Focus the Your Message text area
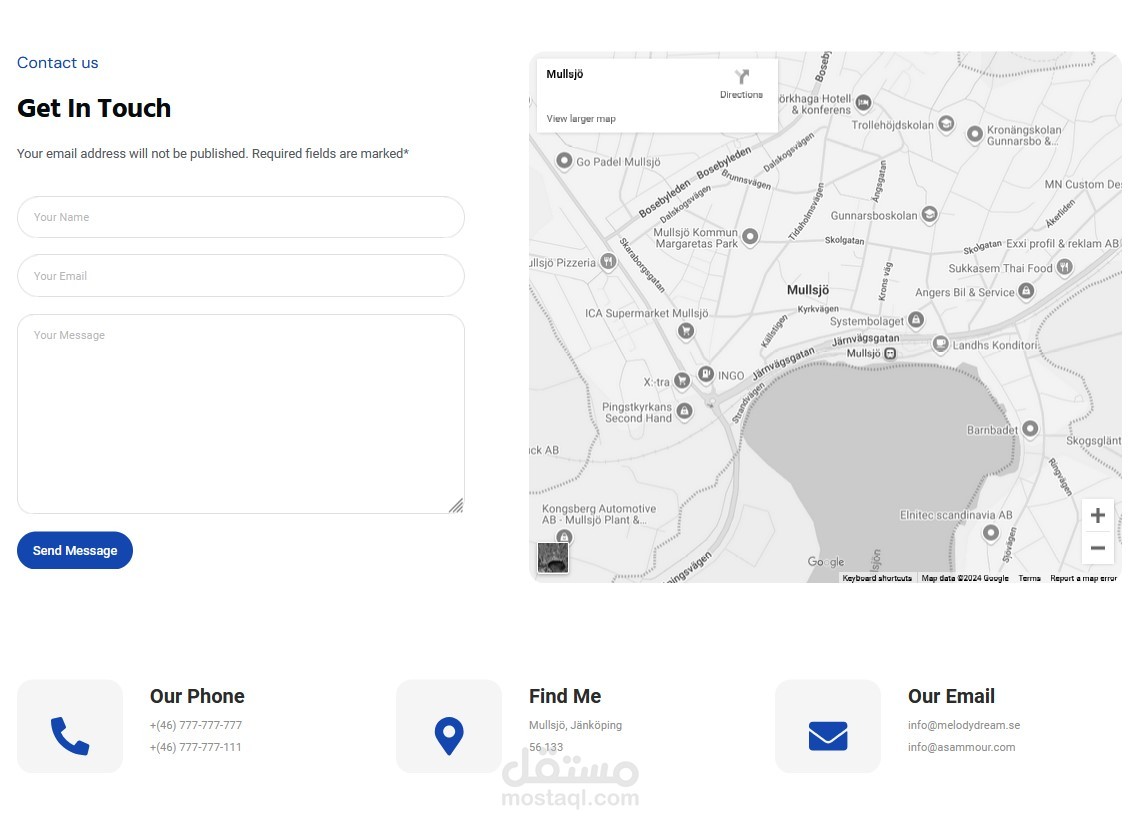This screenshot has height=827, width=1142. pos(241,414)
